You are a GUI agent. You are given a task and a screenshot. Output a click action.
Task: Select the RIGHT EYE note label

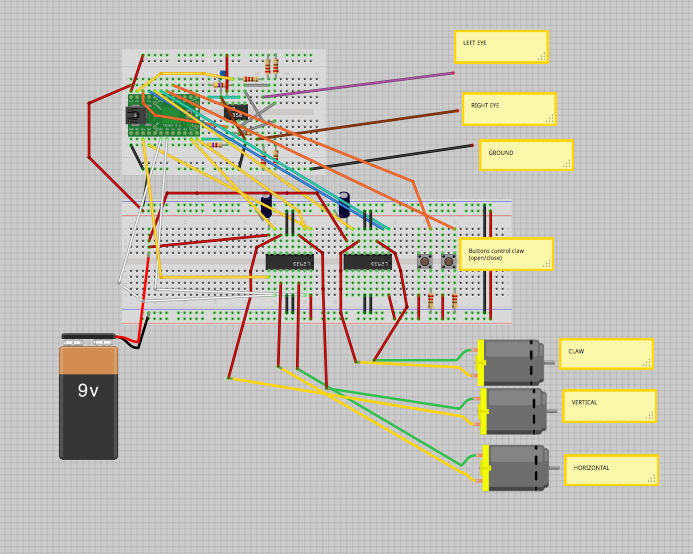509,109
